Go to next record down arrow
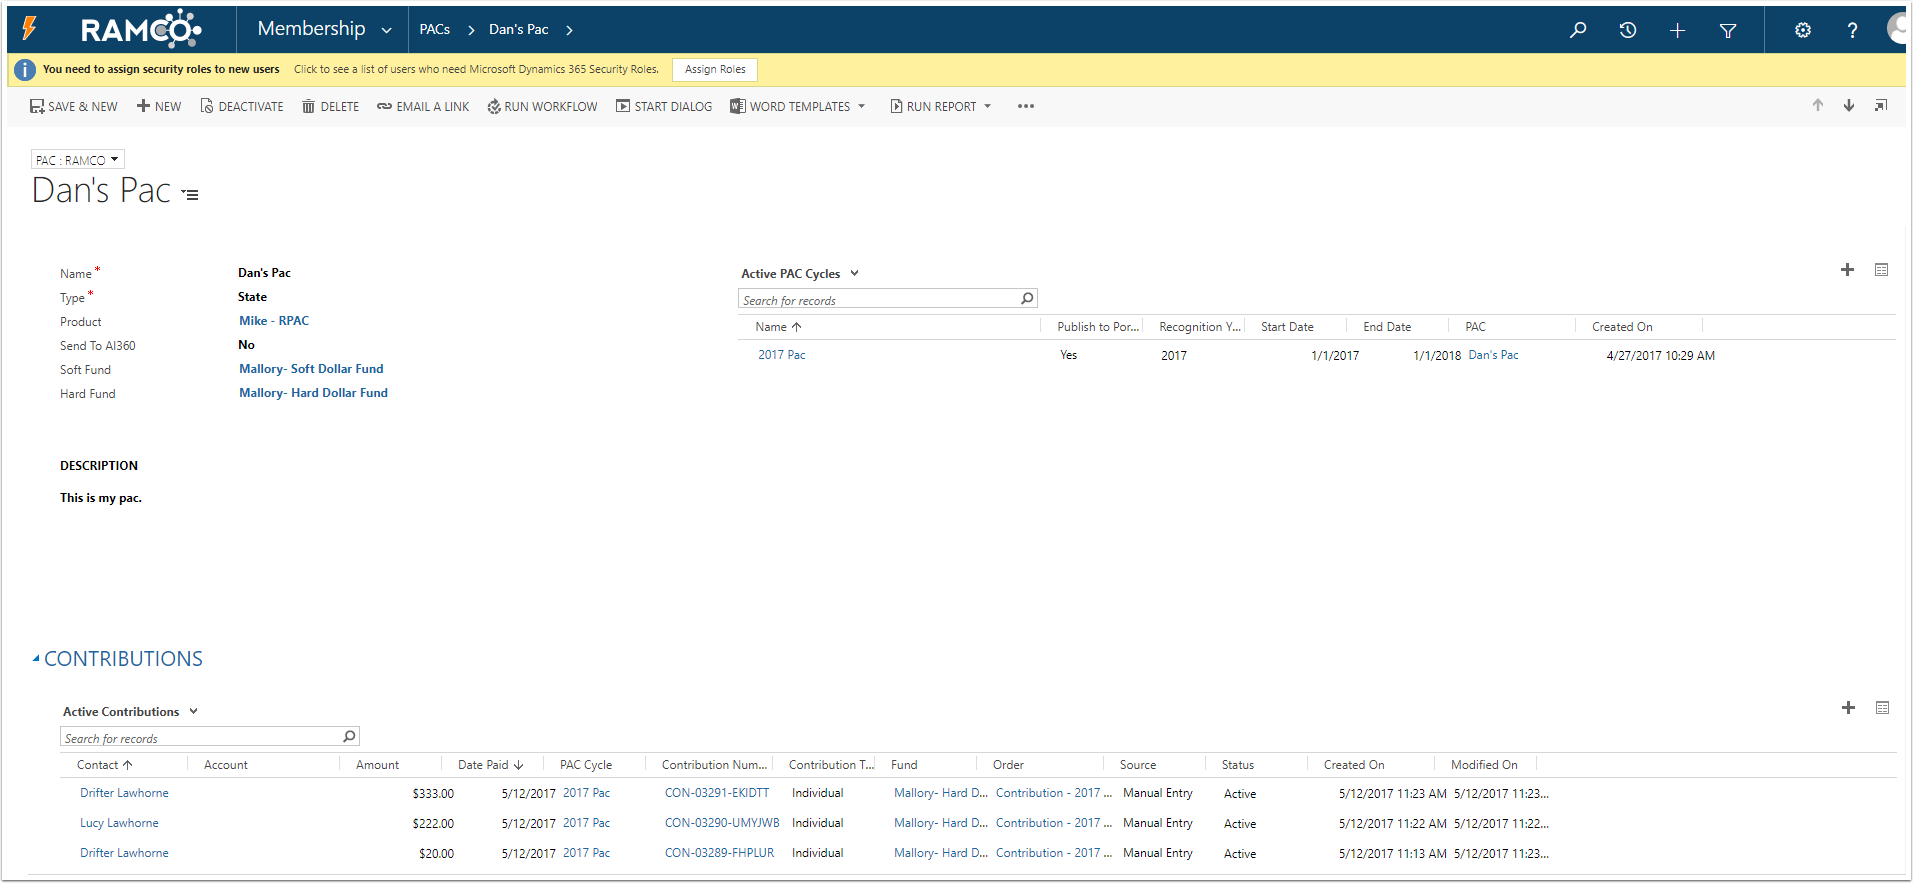Image resolution: width=1913 pixels, height=883 pixels. coord(1849,105)
